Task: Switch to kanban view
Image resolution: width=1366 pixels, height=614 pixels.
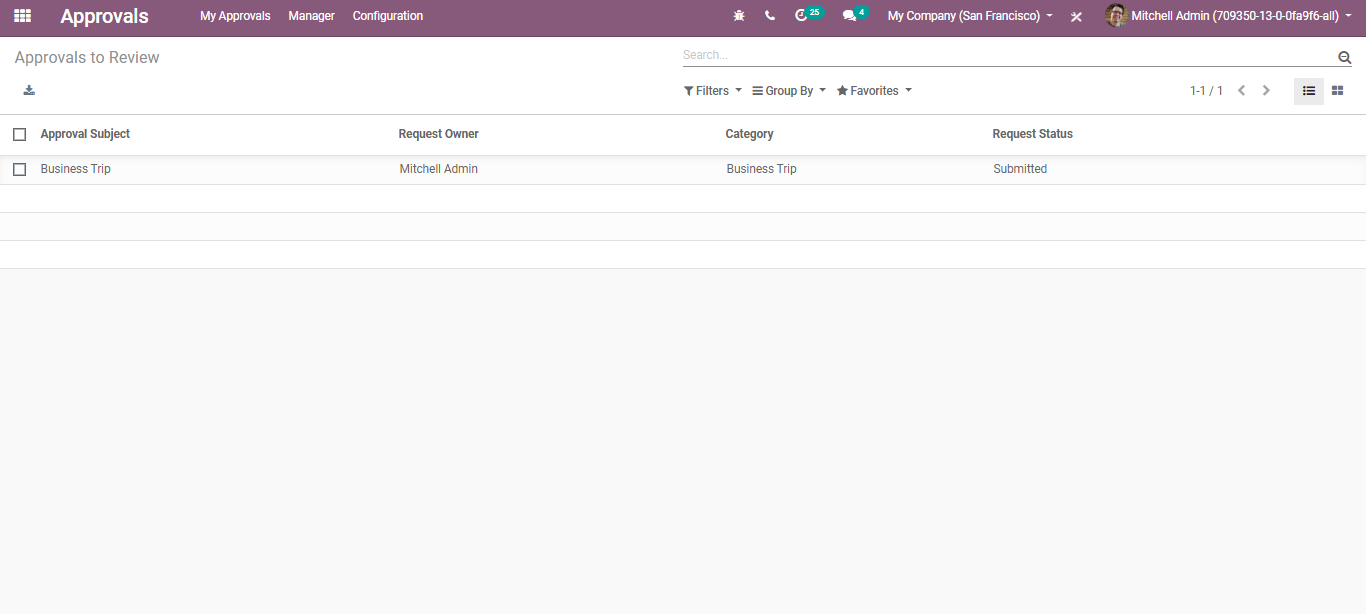Action: (x=1337, y=91)
